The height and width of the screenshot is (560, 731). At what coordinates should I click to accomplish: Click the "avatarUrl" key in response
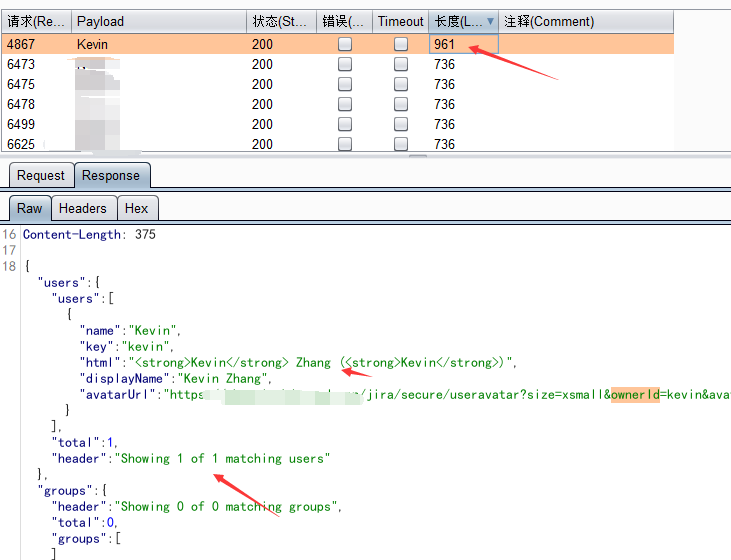[117, 394]
